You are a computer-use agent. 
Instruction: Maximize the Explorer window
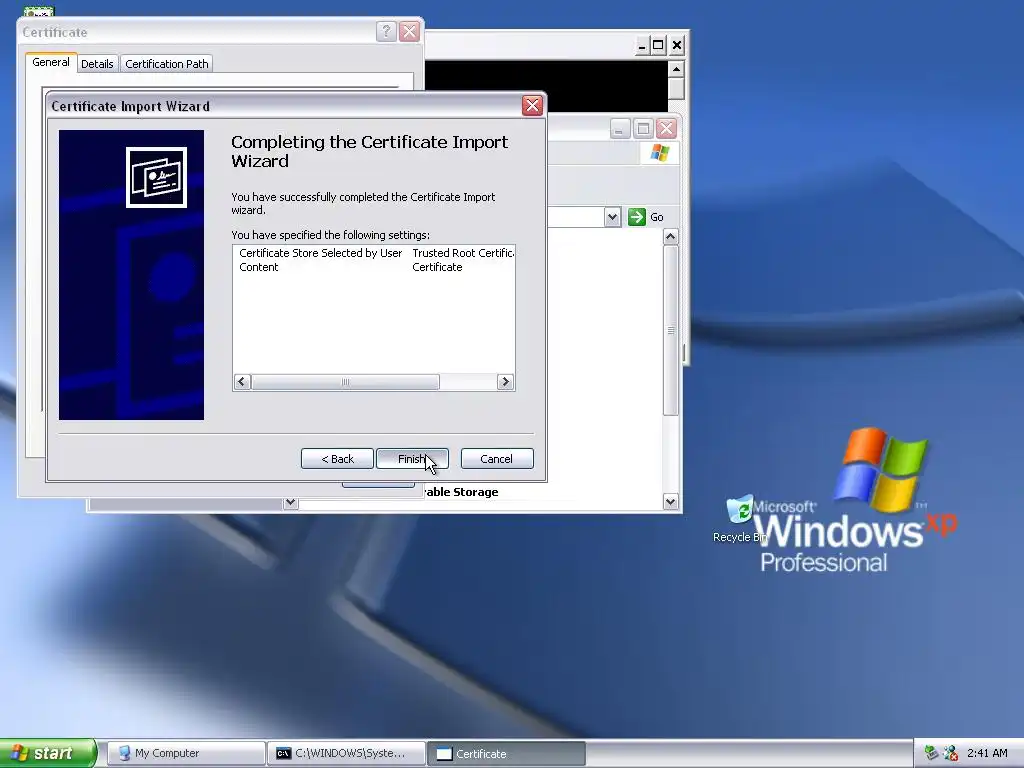click(643, 129)
